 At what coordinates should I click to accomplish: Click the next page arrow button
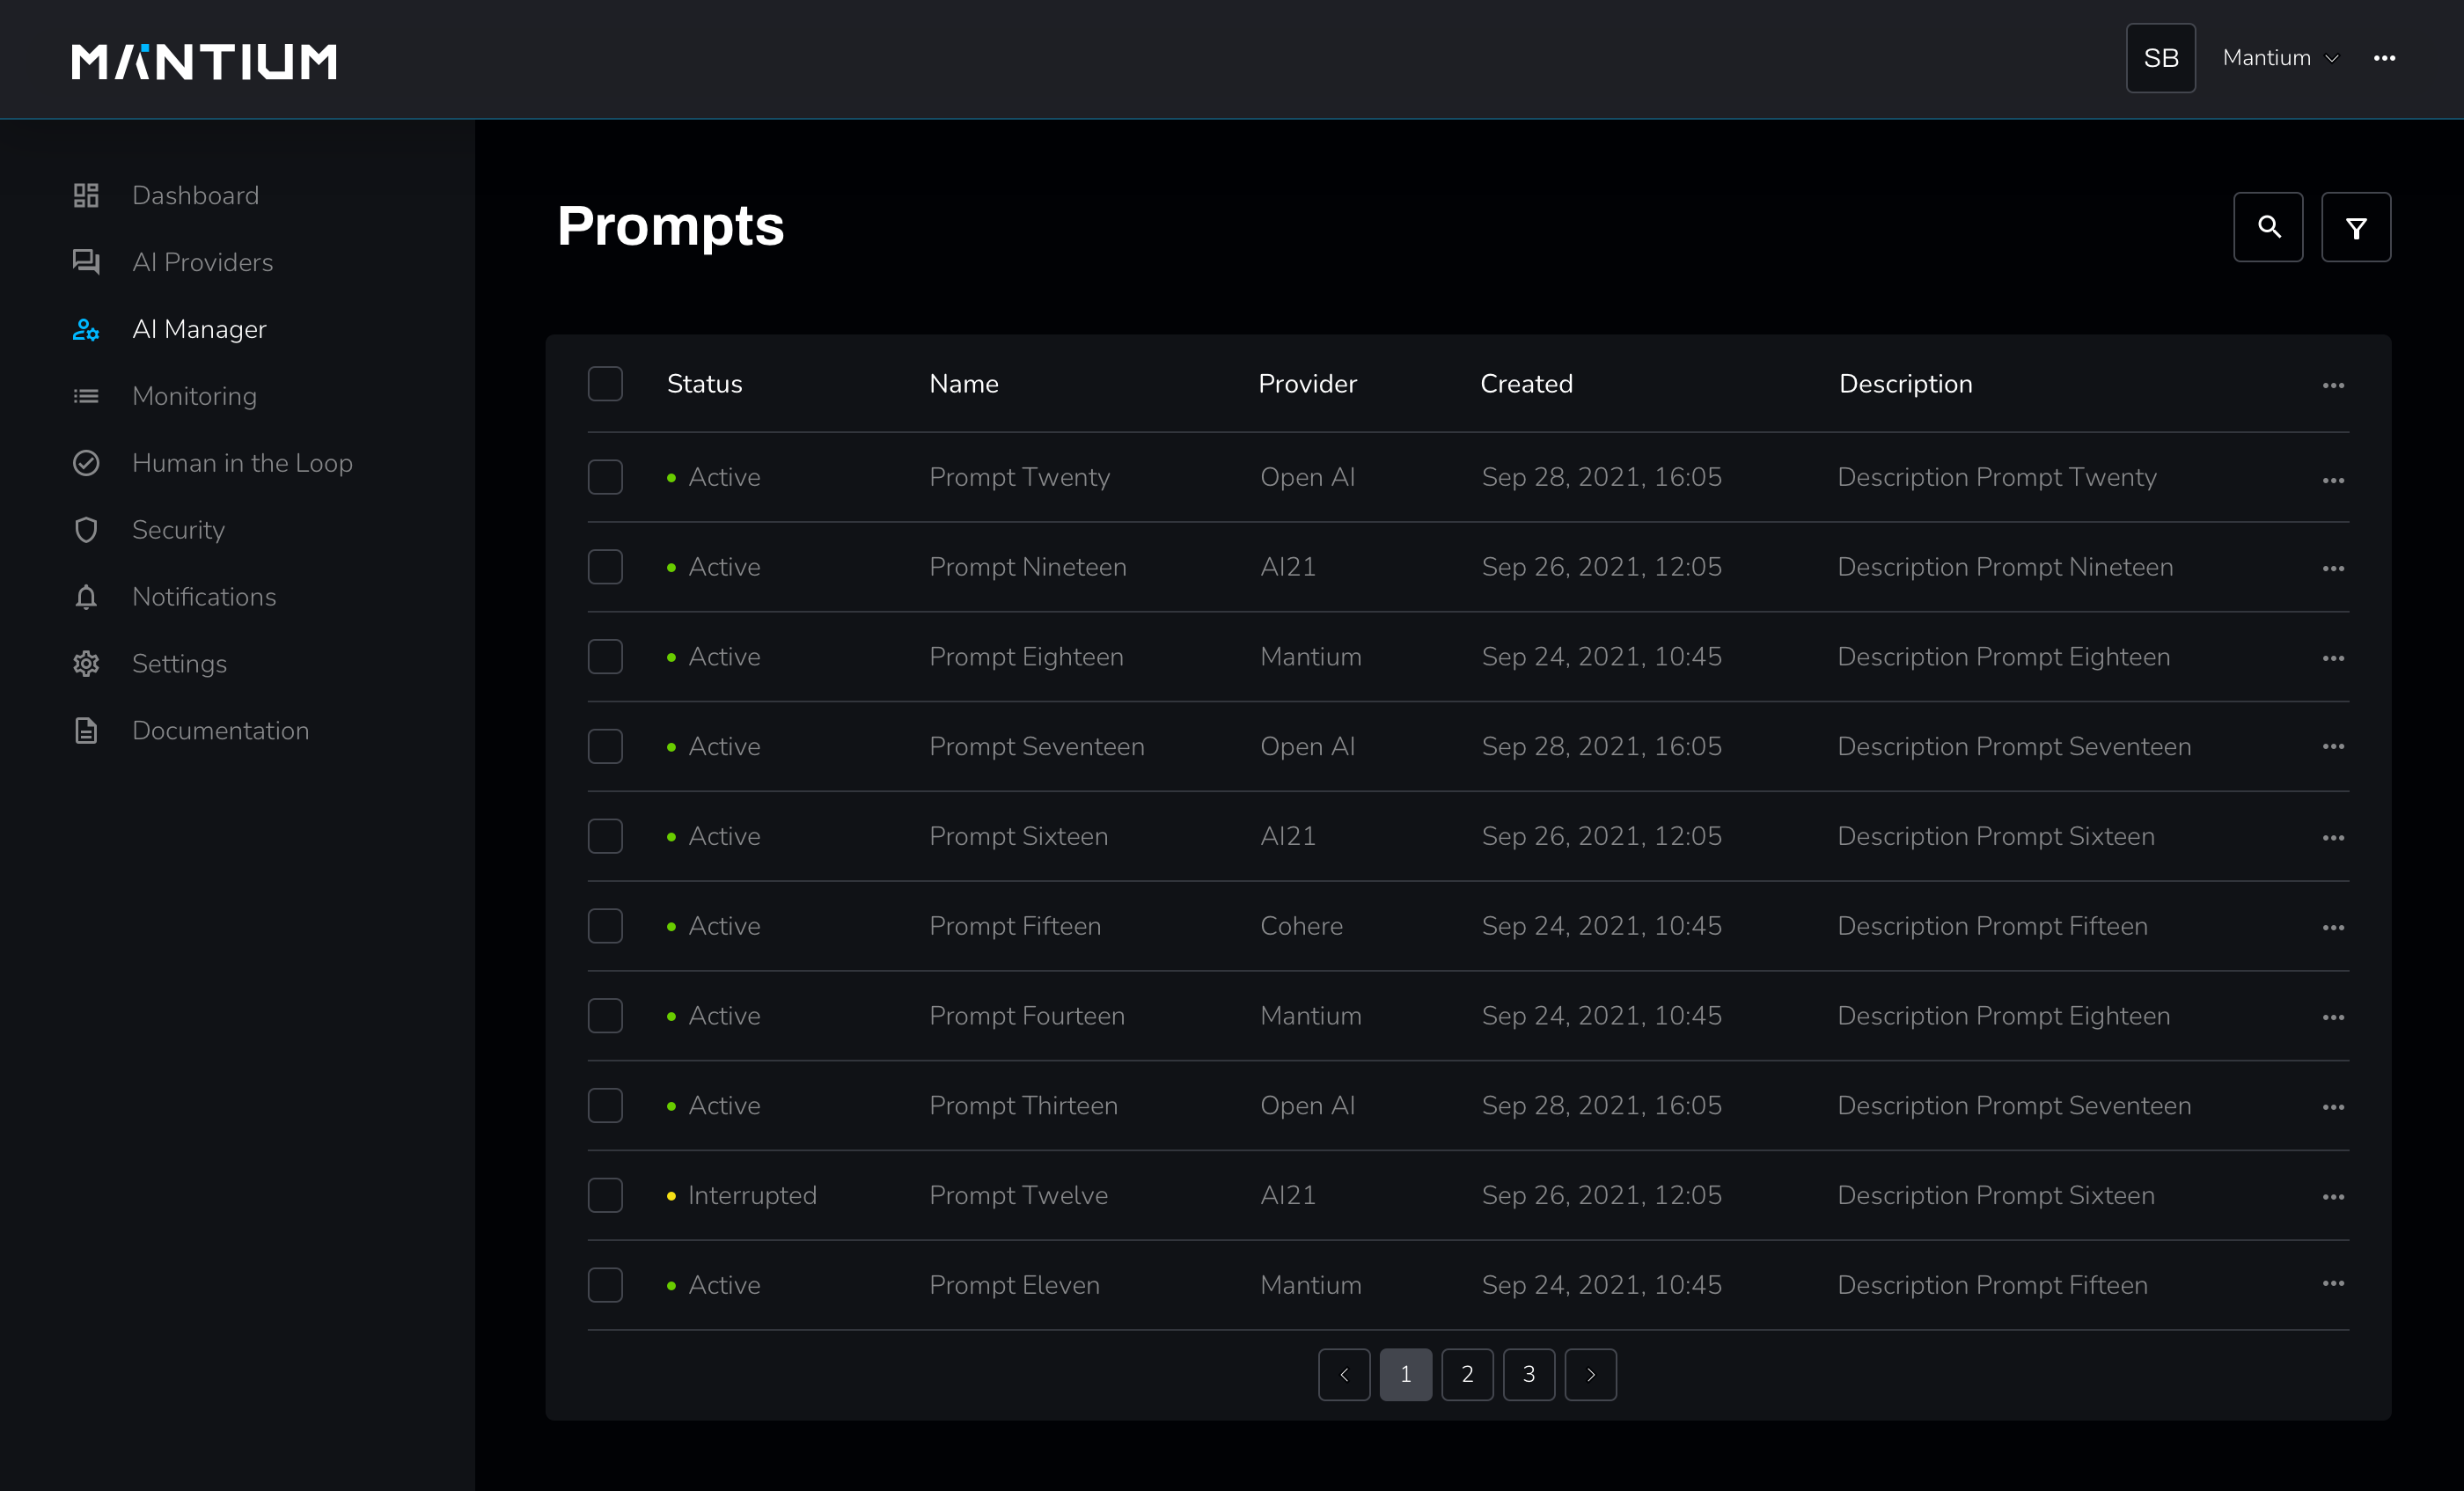(x=1590, y=1374)
